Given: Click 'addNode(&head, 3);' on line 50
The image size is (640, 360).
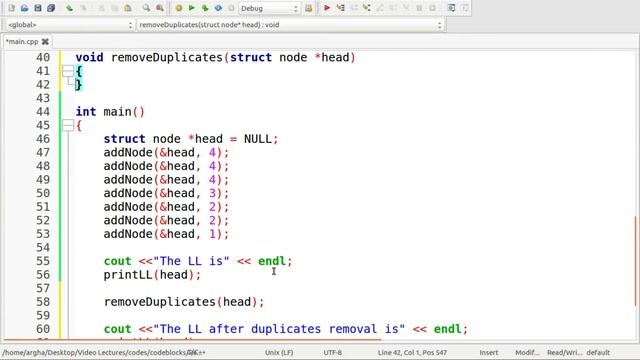Looking at the screenshot, I should click(166, 193).
